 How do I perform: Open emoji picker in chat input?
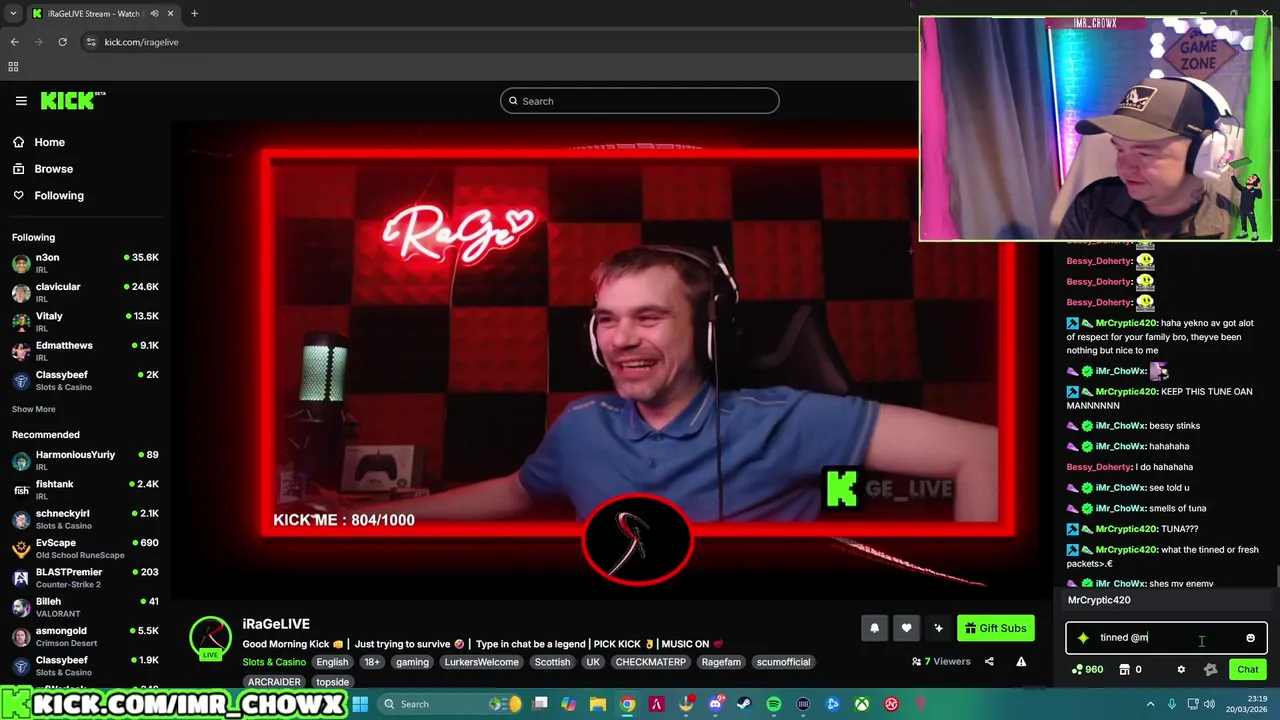coord(1250,637)
